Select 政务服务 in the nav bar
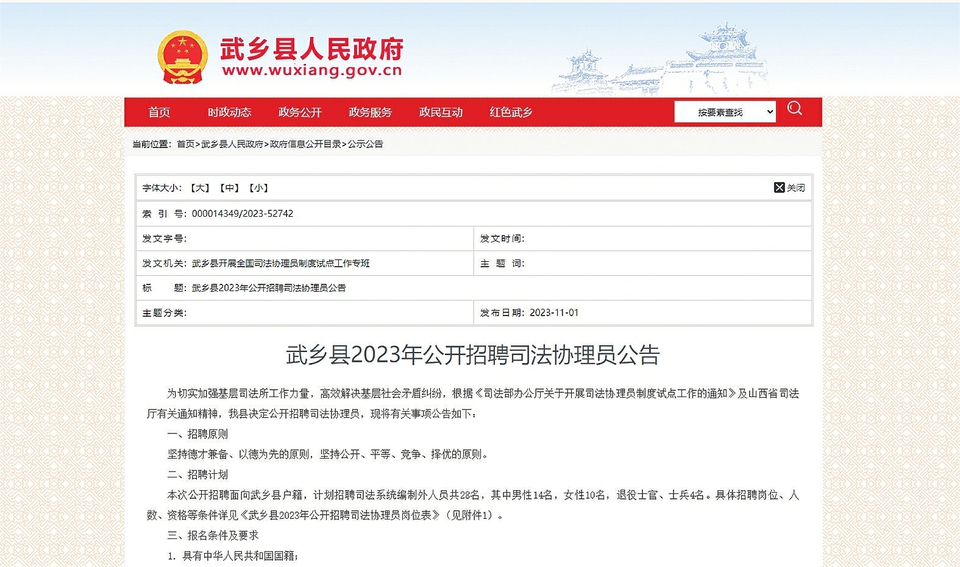The width and height of the screenshot is (960, 567). point(370,112)
